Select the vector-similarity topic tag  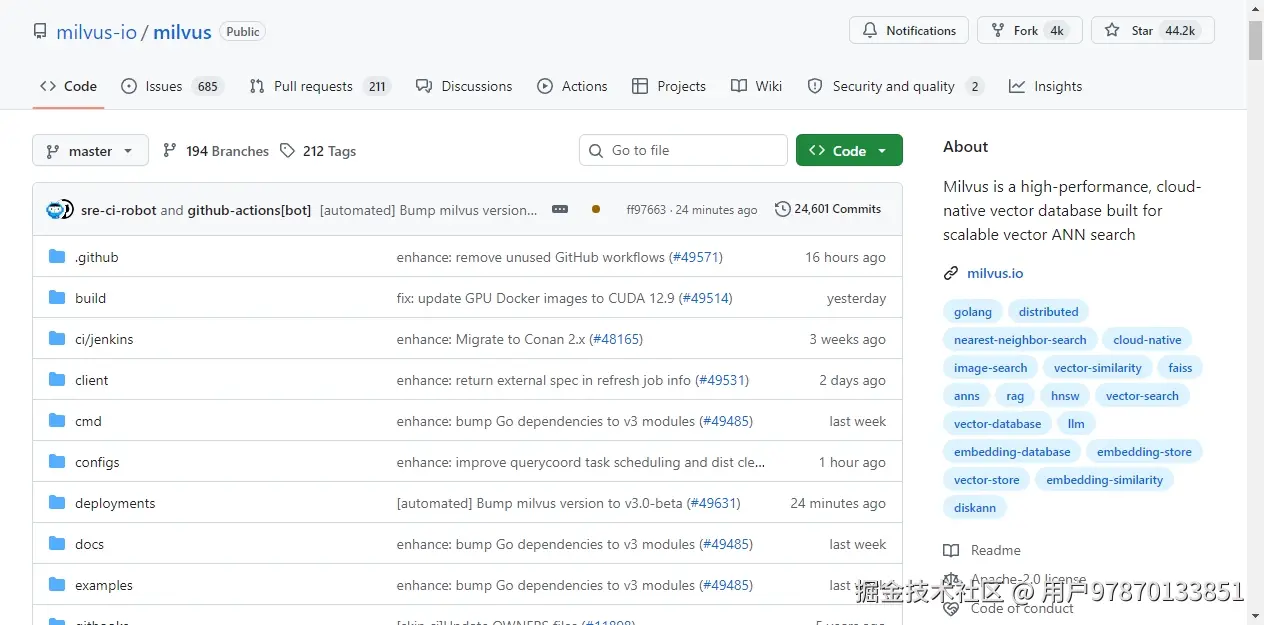point(1097,368)
